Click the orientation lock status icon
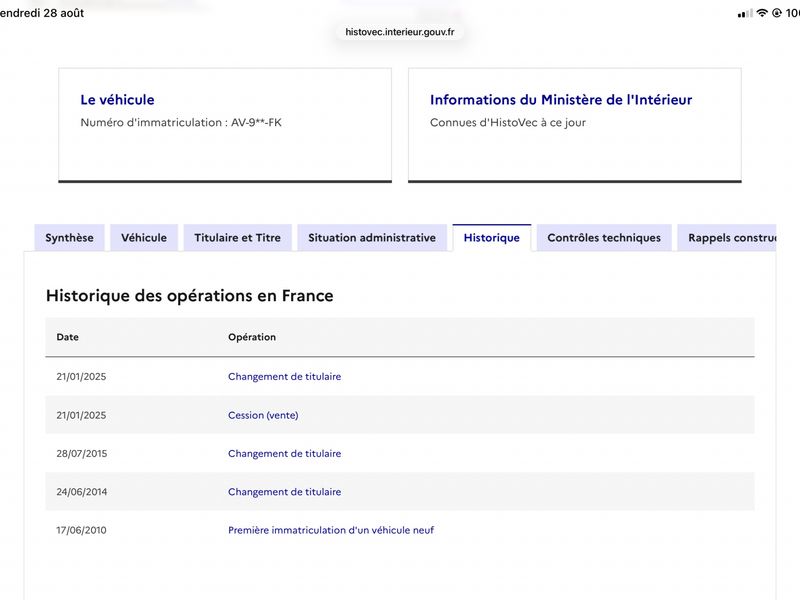The image size is (800, 600). (x=777, y=13)
